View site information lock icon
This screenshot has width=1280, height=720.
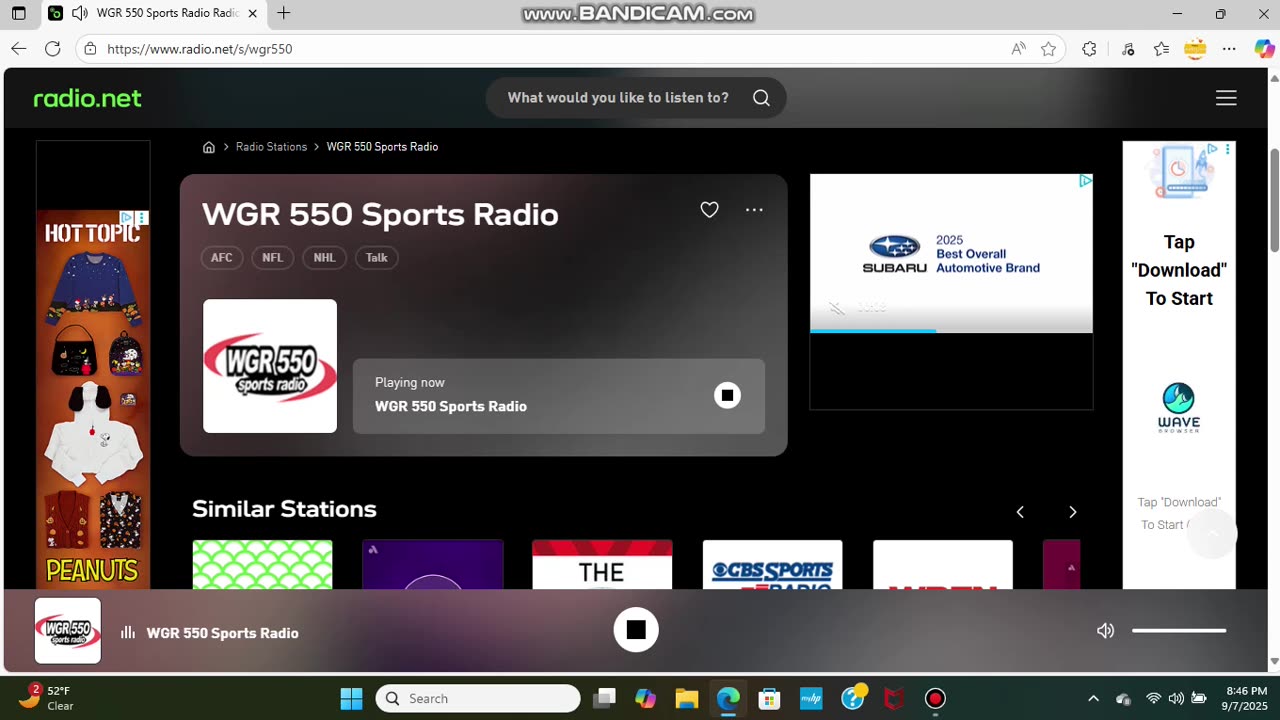[x=90, y=49]
